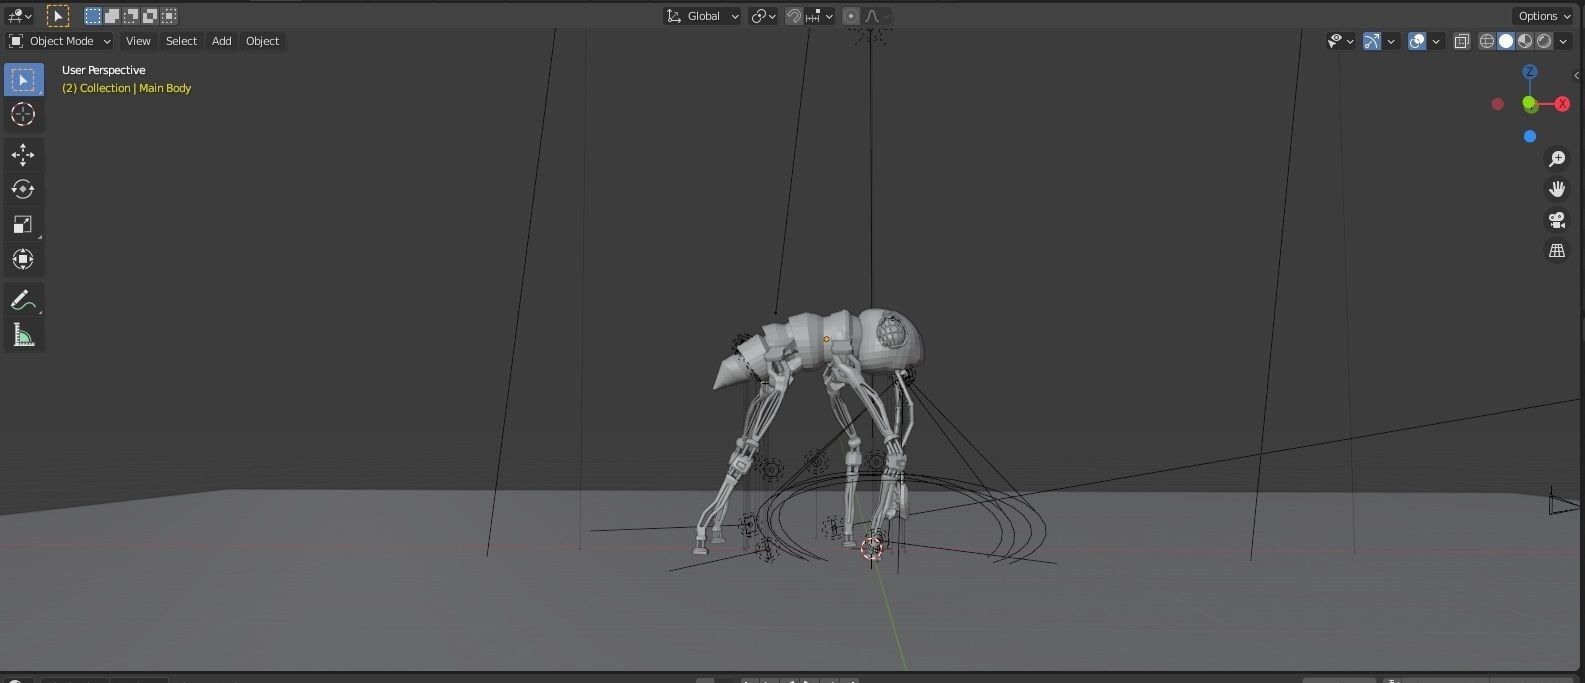
Task: Choose the Measure ruler tool
Action: pos(23,335)
